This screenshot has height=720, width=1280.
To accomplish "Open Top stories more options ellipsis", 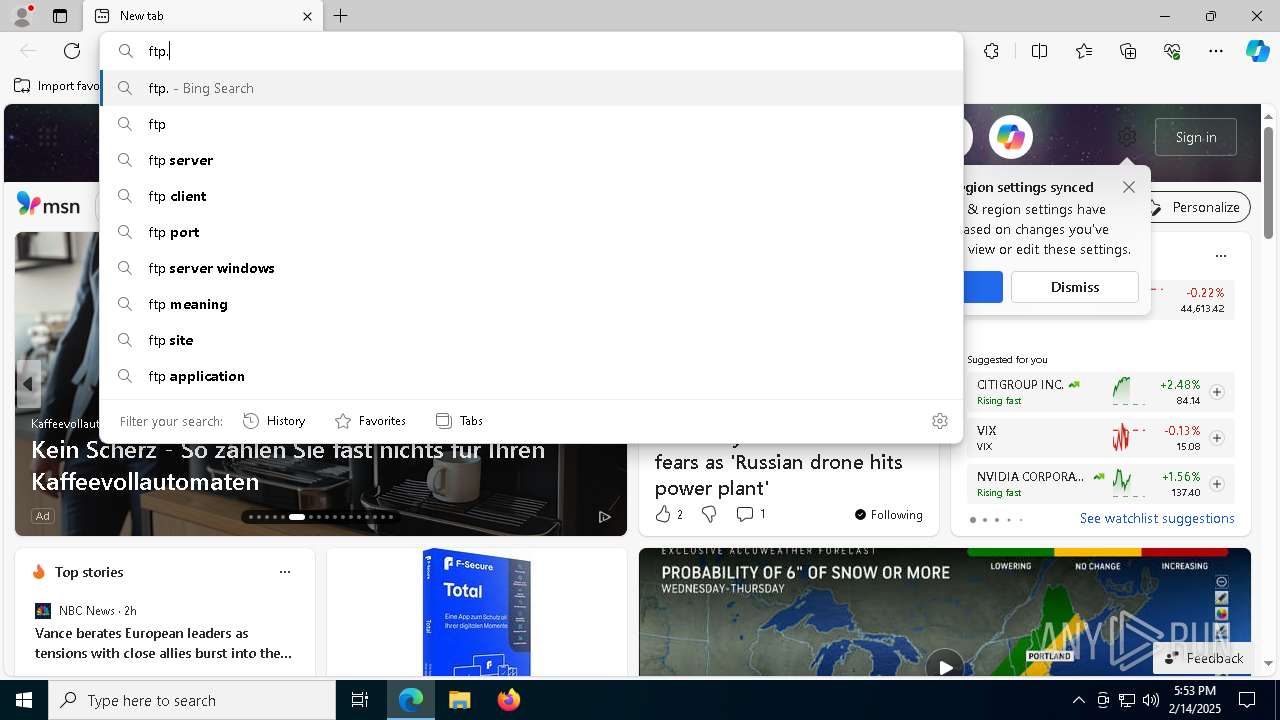I will (285, 572).
